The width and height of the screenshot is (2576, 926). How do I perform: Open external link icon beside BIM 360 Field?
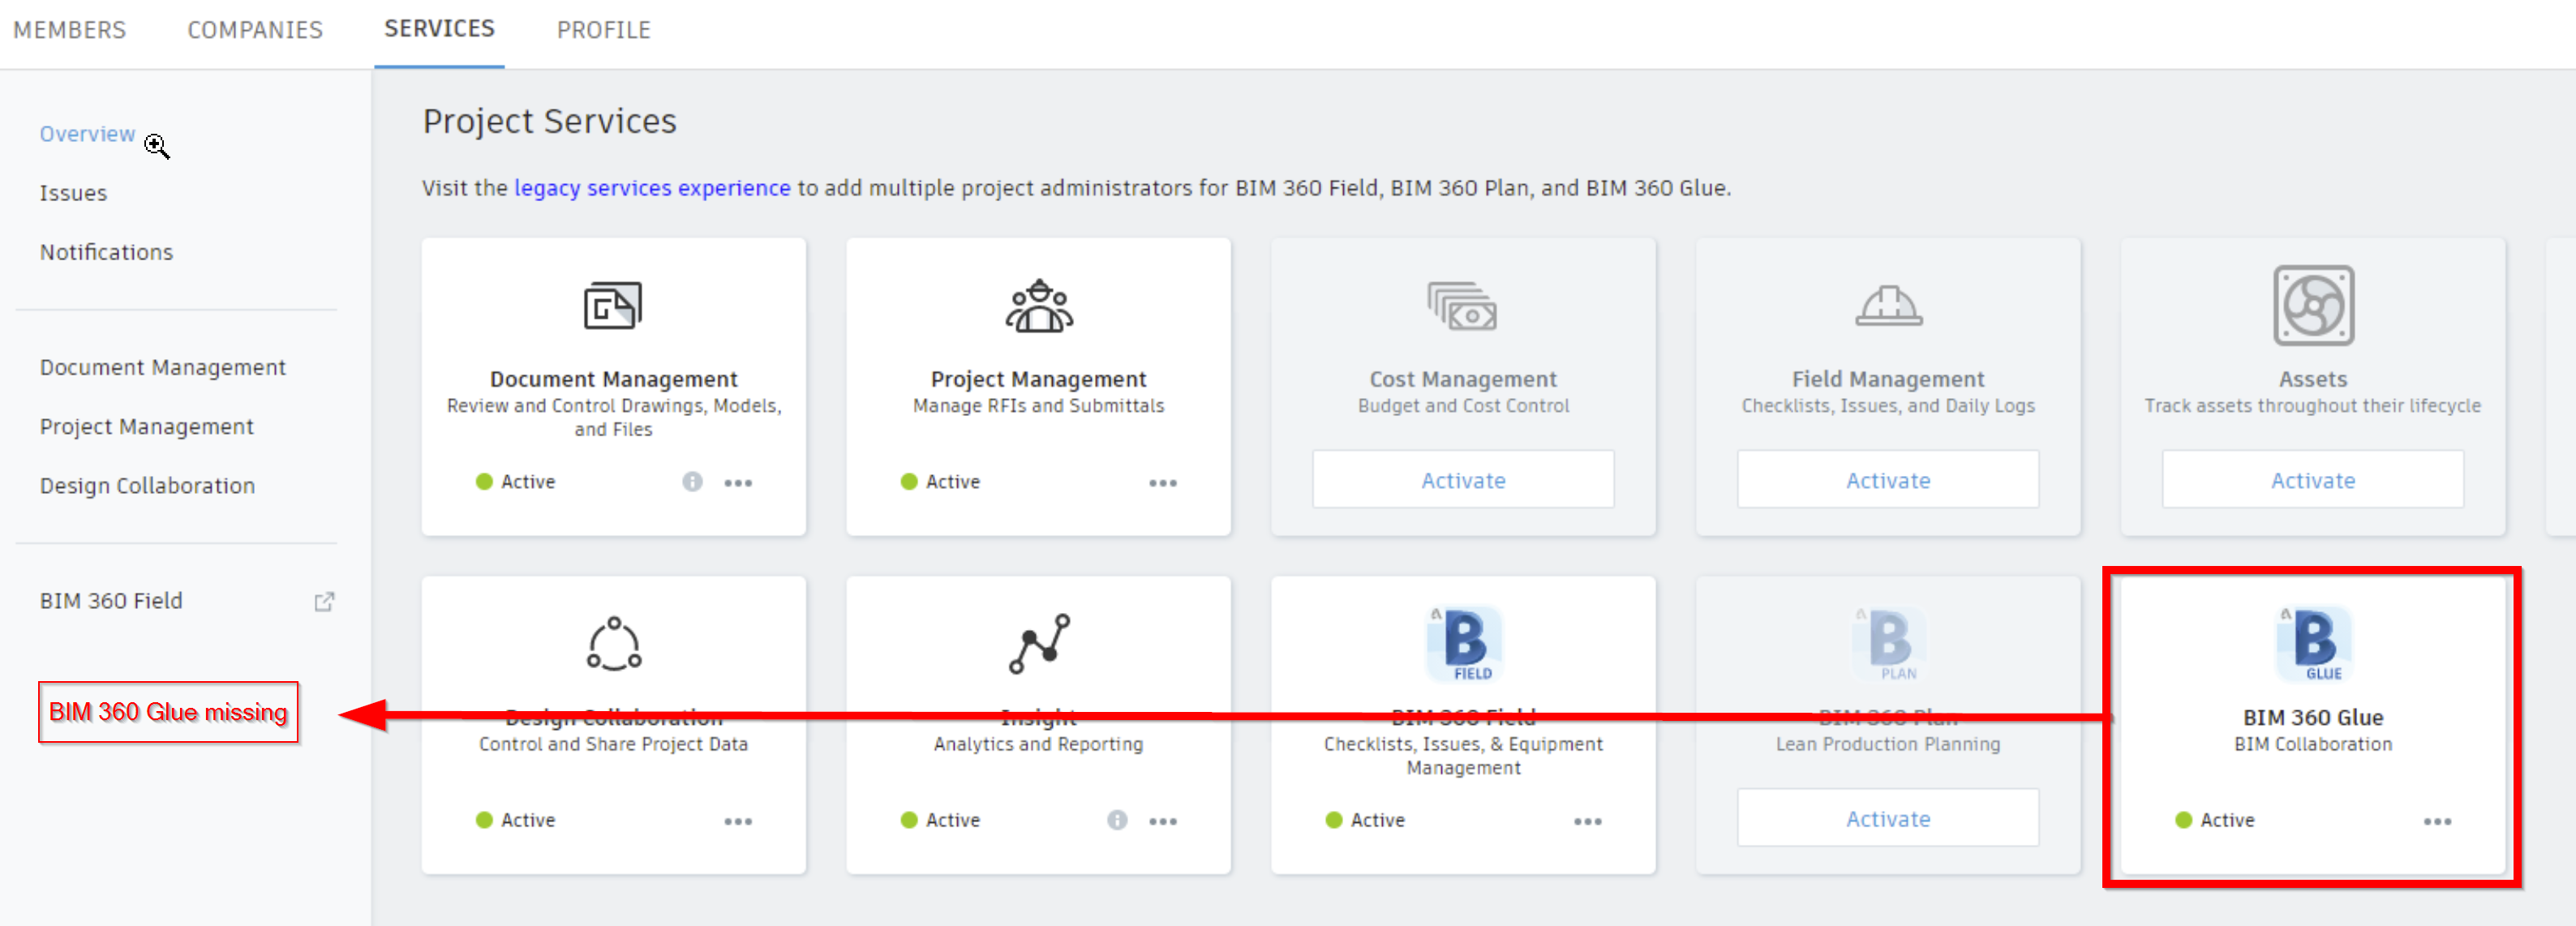pyautogui.click(x=324, y=601)
